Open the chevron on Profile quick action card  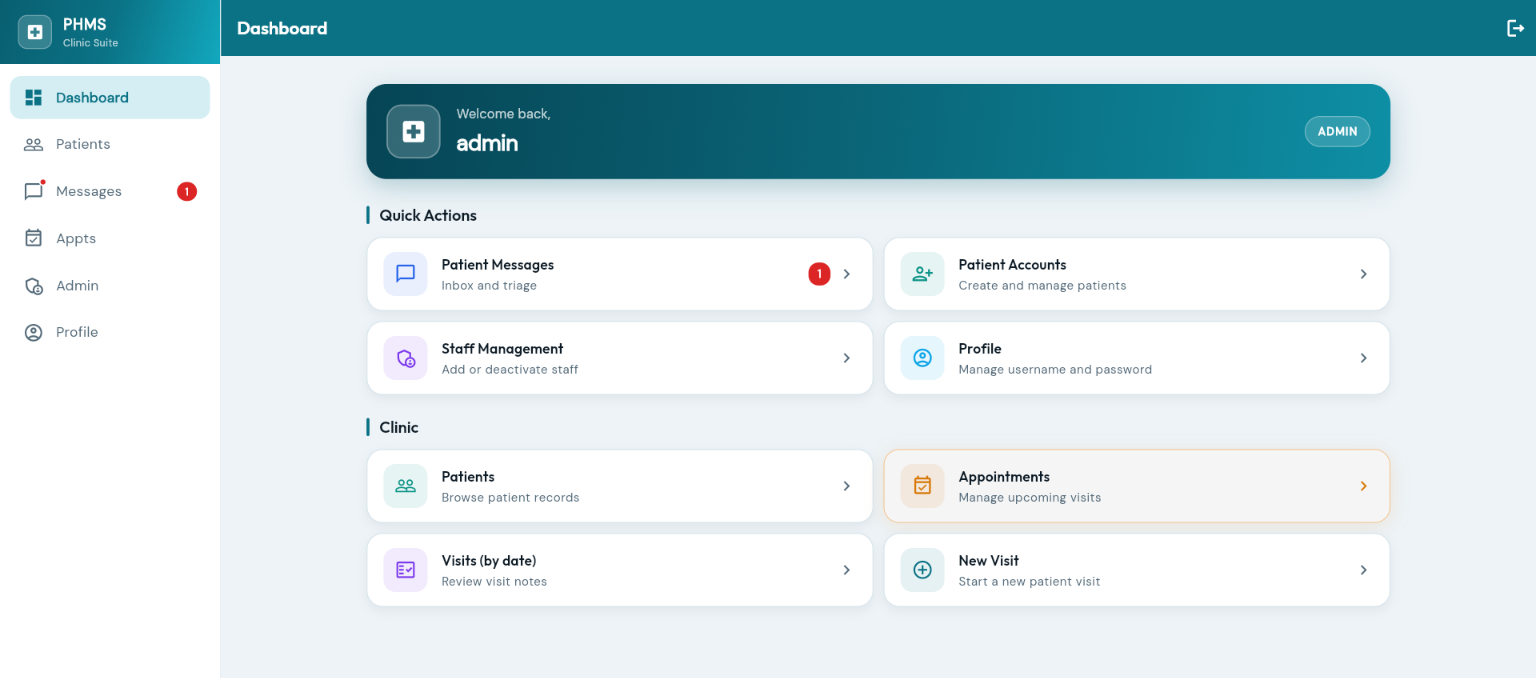(x=1363, y=358)
